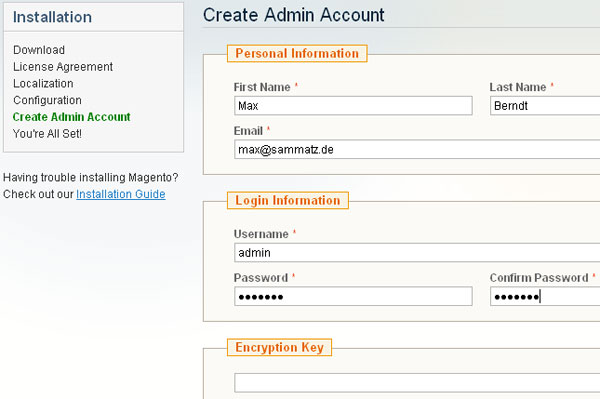Click the Configuration installation step
This screenshot has height=399, width=600.
pyautogui.click(x=47, y=100)
